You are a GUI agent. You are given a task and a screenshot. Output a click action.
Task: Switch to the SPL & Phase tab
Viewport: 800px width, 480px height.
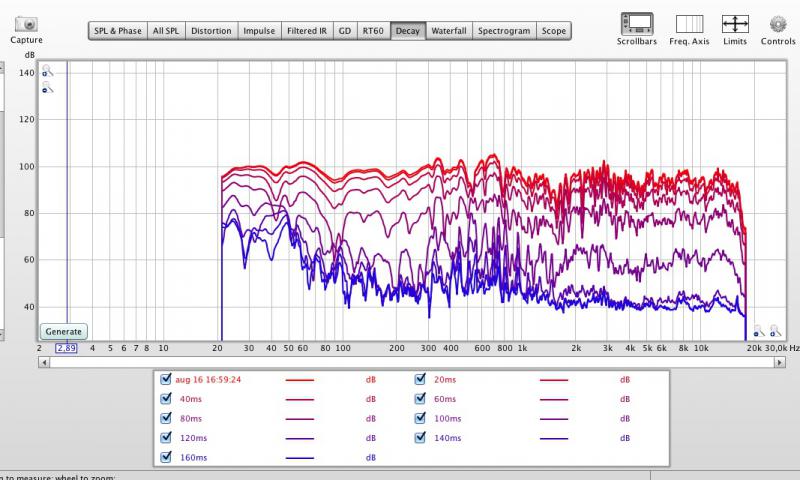pyautogui.click(x=118, y=31)
